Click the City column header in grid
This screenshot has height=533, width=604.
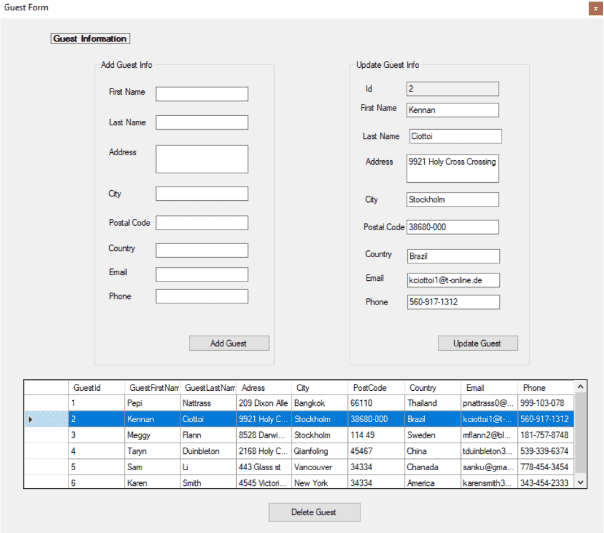pos(320,388)
